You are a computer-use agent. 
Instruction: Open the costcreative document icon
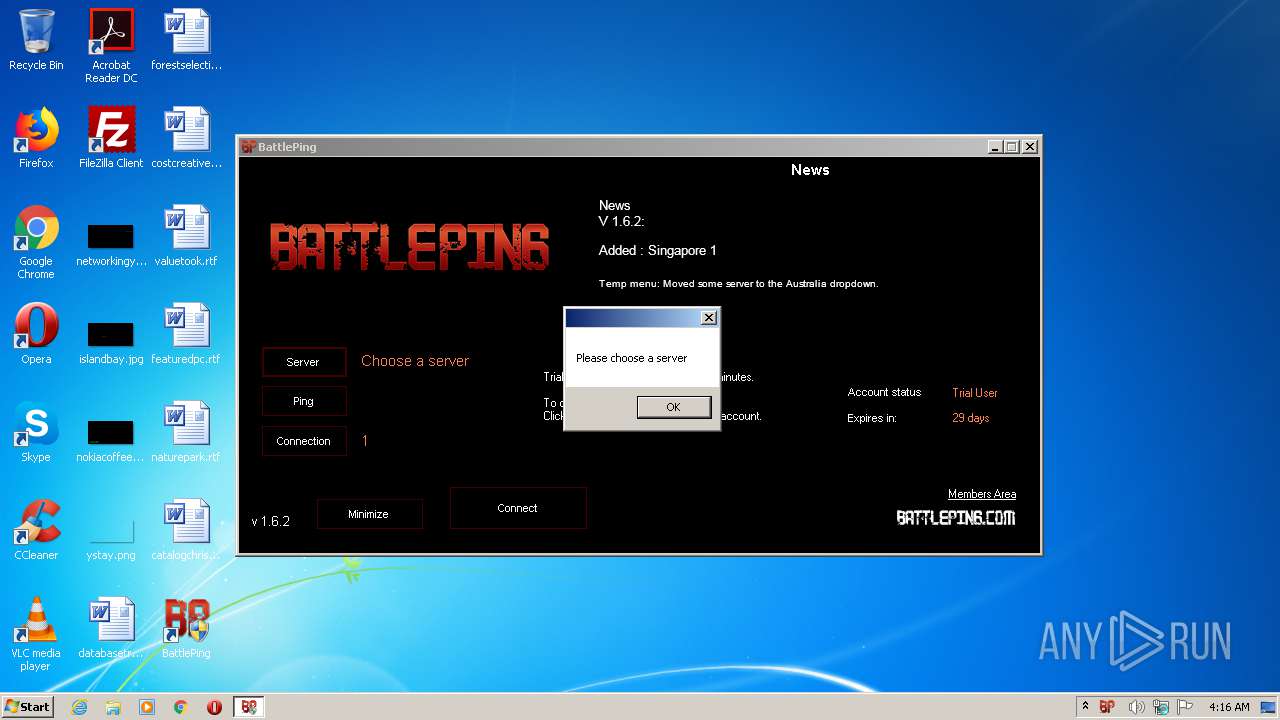point(186,138)
